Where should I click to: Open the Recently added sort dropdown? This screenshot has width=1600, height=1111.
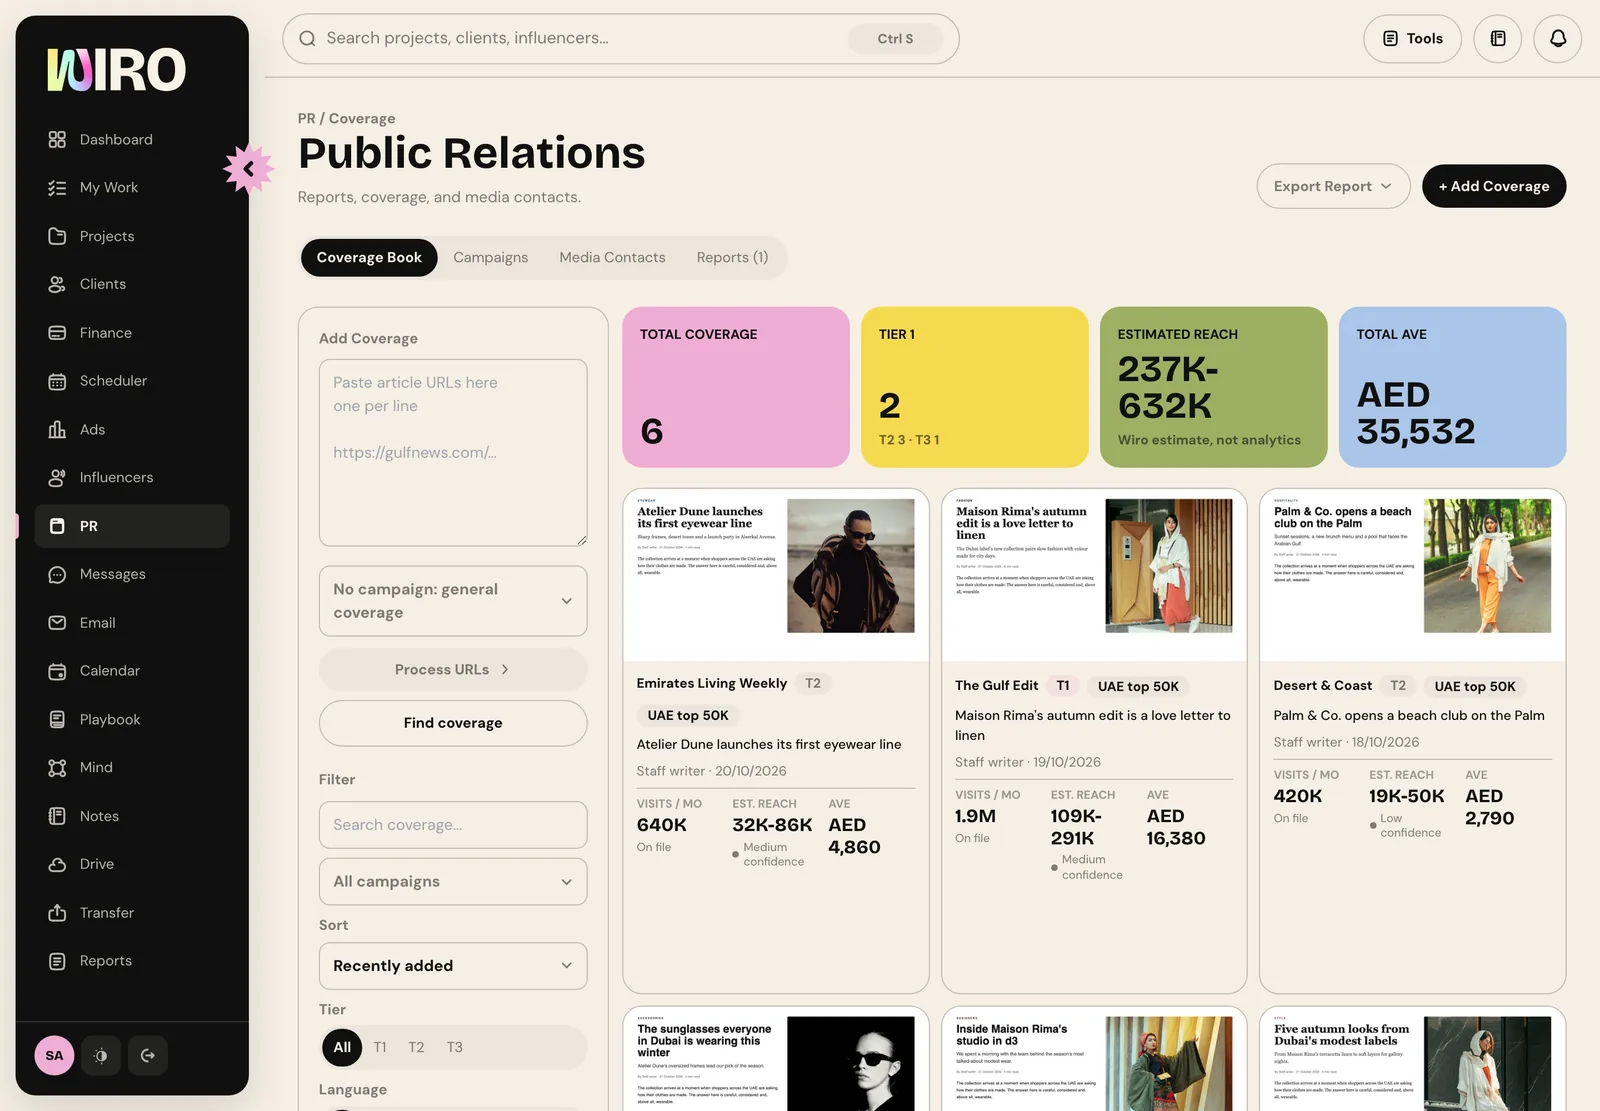(x=453, y=966)
